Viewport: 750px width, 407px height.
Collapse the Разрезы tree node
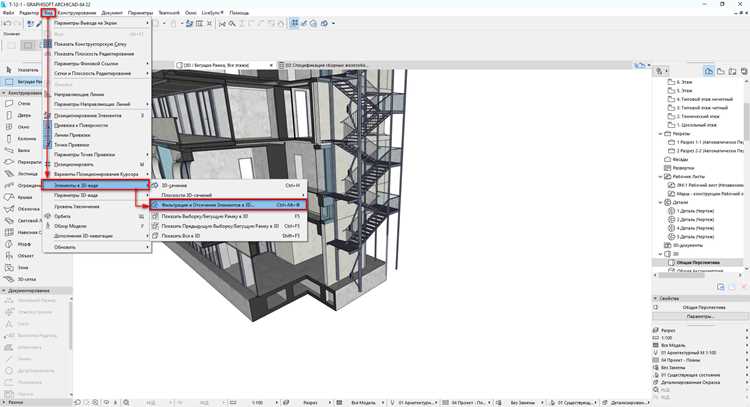pos(661,134)
